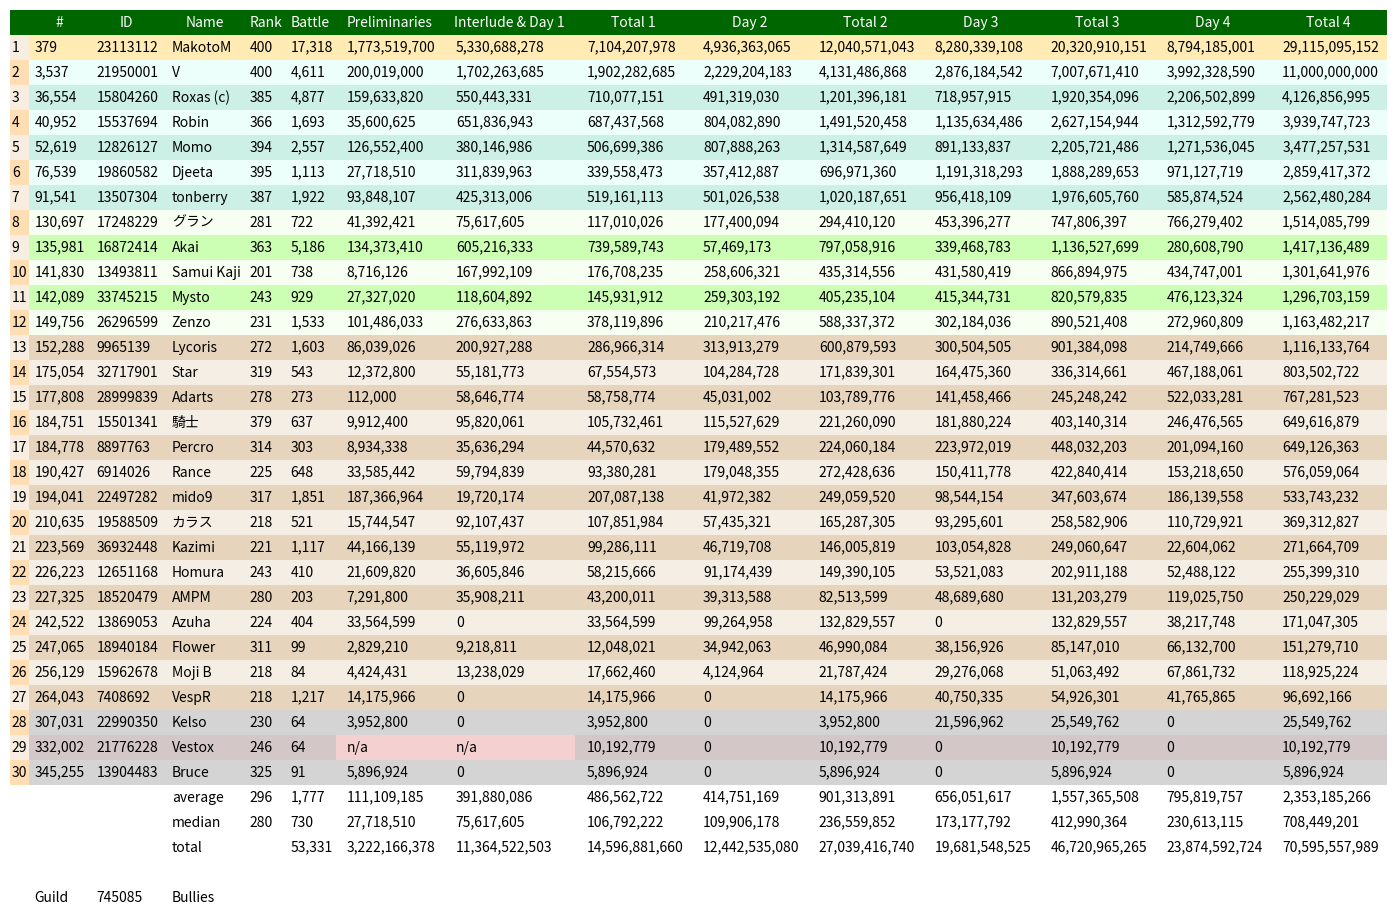Image resolution: width=1396 pixels, height=920 pixels.
Task: Click the 'Preliminaries' column header
Action: tap(389, 22)
